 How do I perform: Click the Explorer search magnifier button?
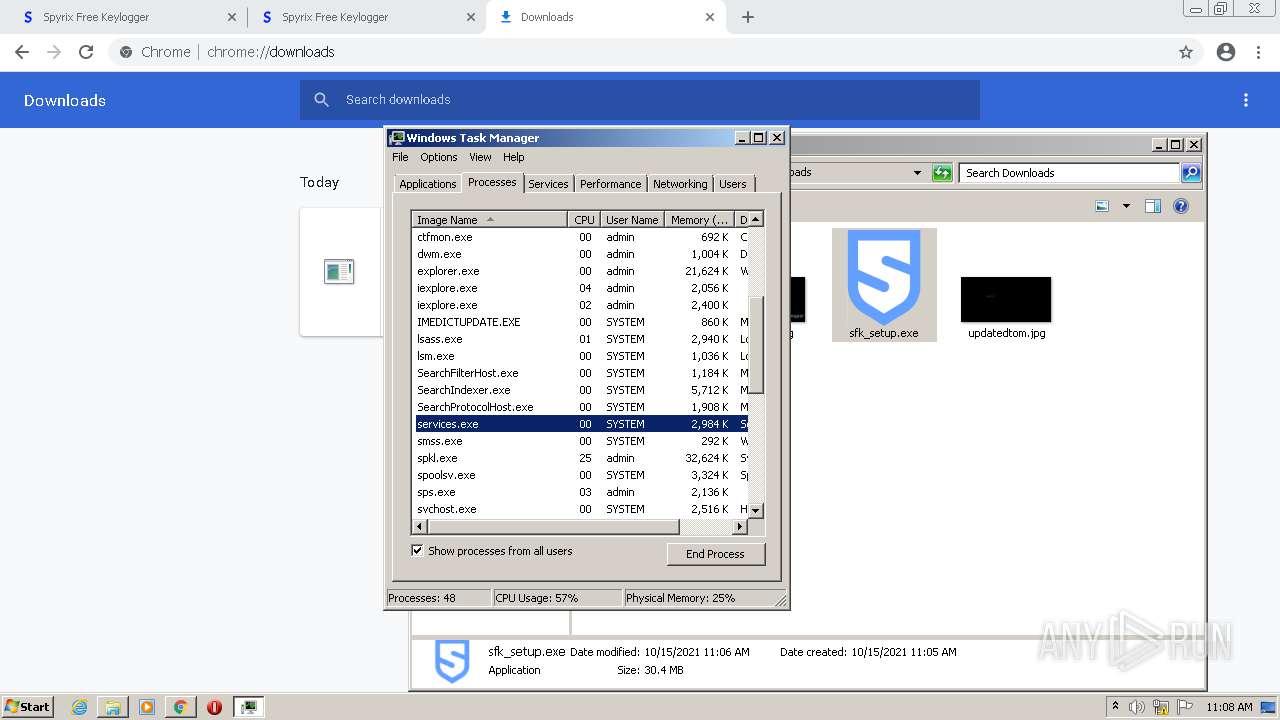pos(1190,173)
